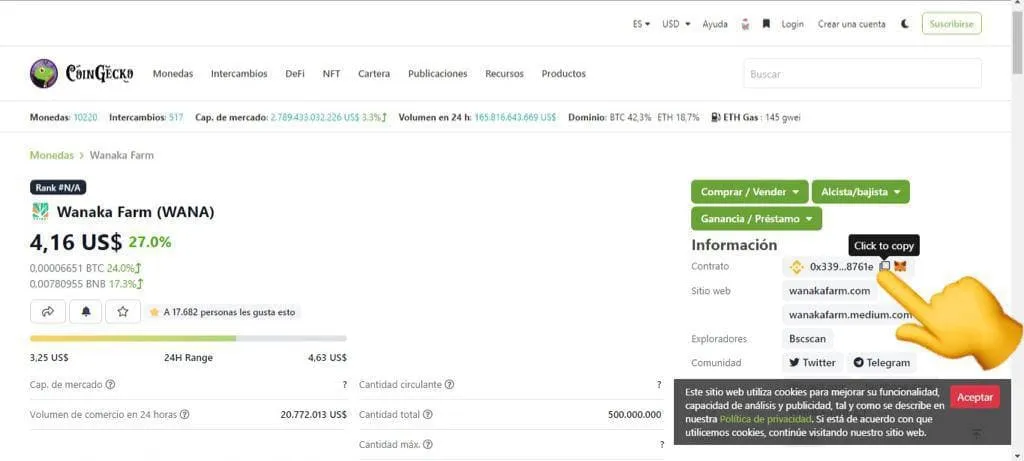Add token to MetaMask fox icon
The height and width of the screenshot is (461, 1024).
[900, 266]
